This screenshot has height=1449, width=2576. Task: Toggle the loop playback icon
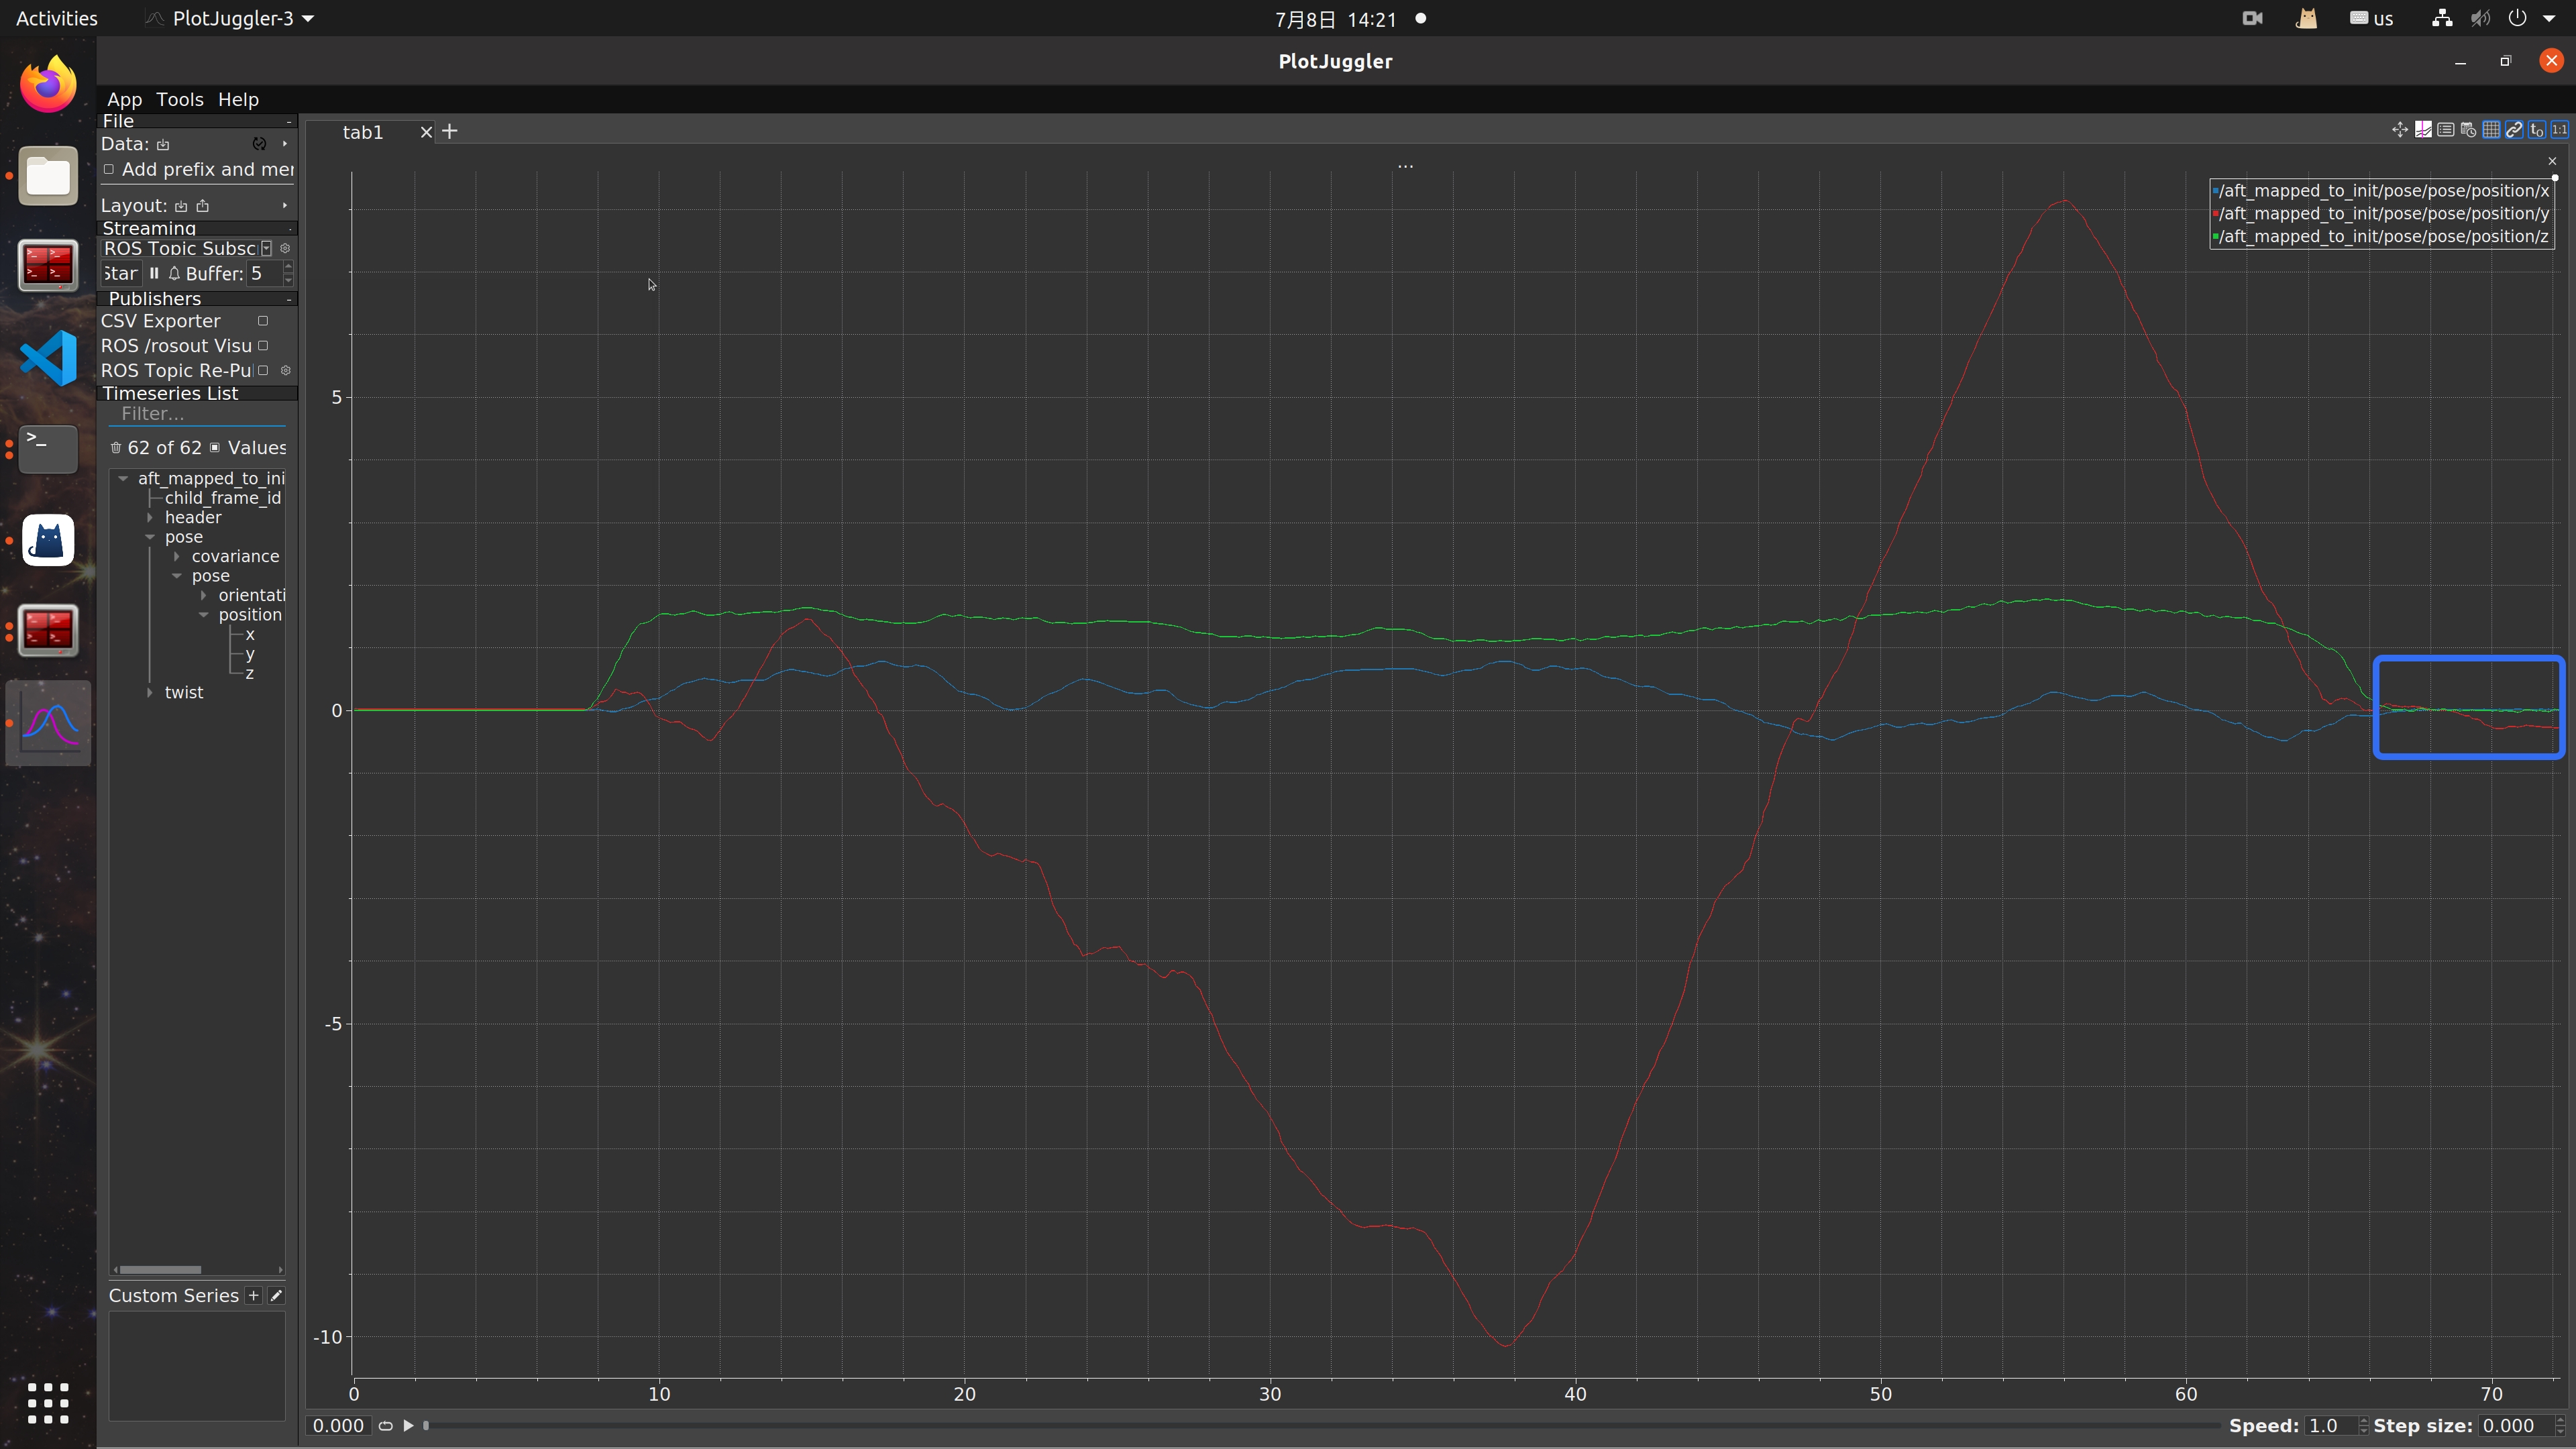click(x=385, y=1426)
